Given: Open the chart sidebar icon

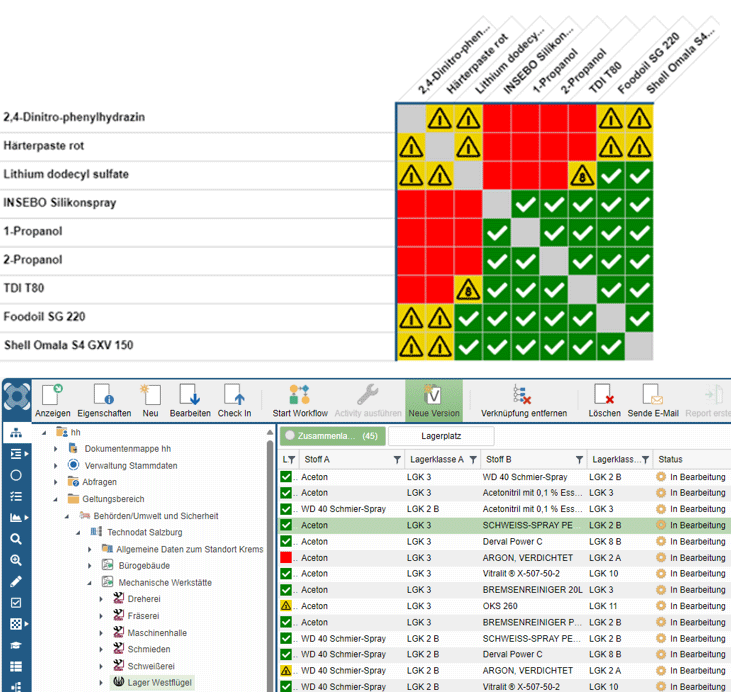Looking at the screenshot, I should coord(16,517).
